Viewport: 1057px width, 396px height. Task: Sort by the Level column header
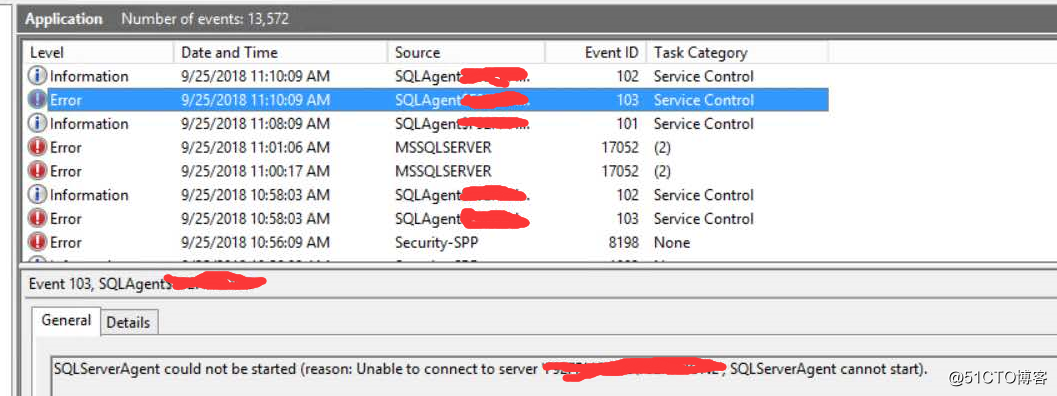pos(98,52)
